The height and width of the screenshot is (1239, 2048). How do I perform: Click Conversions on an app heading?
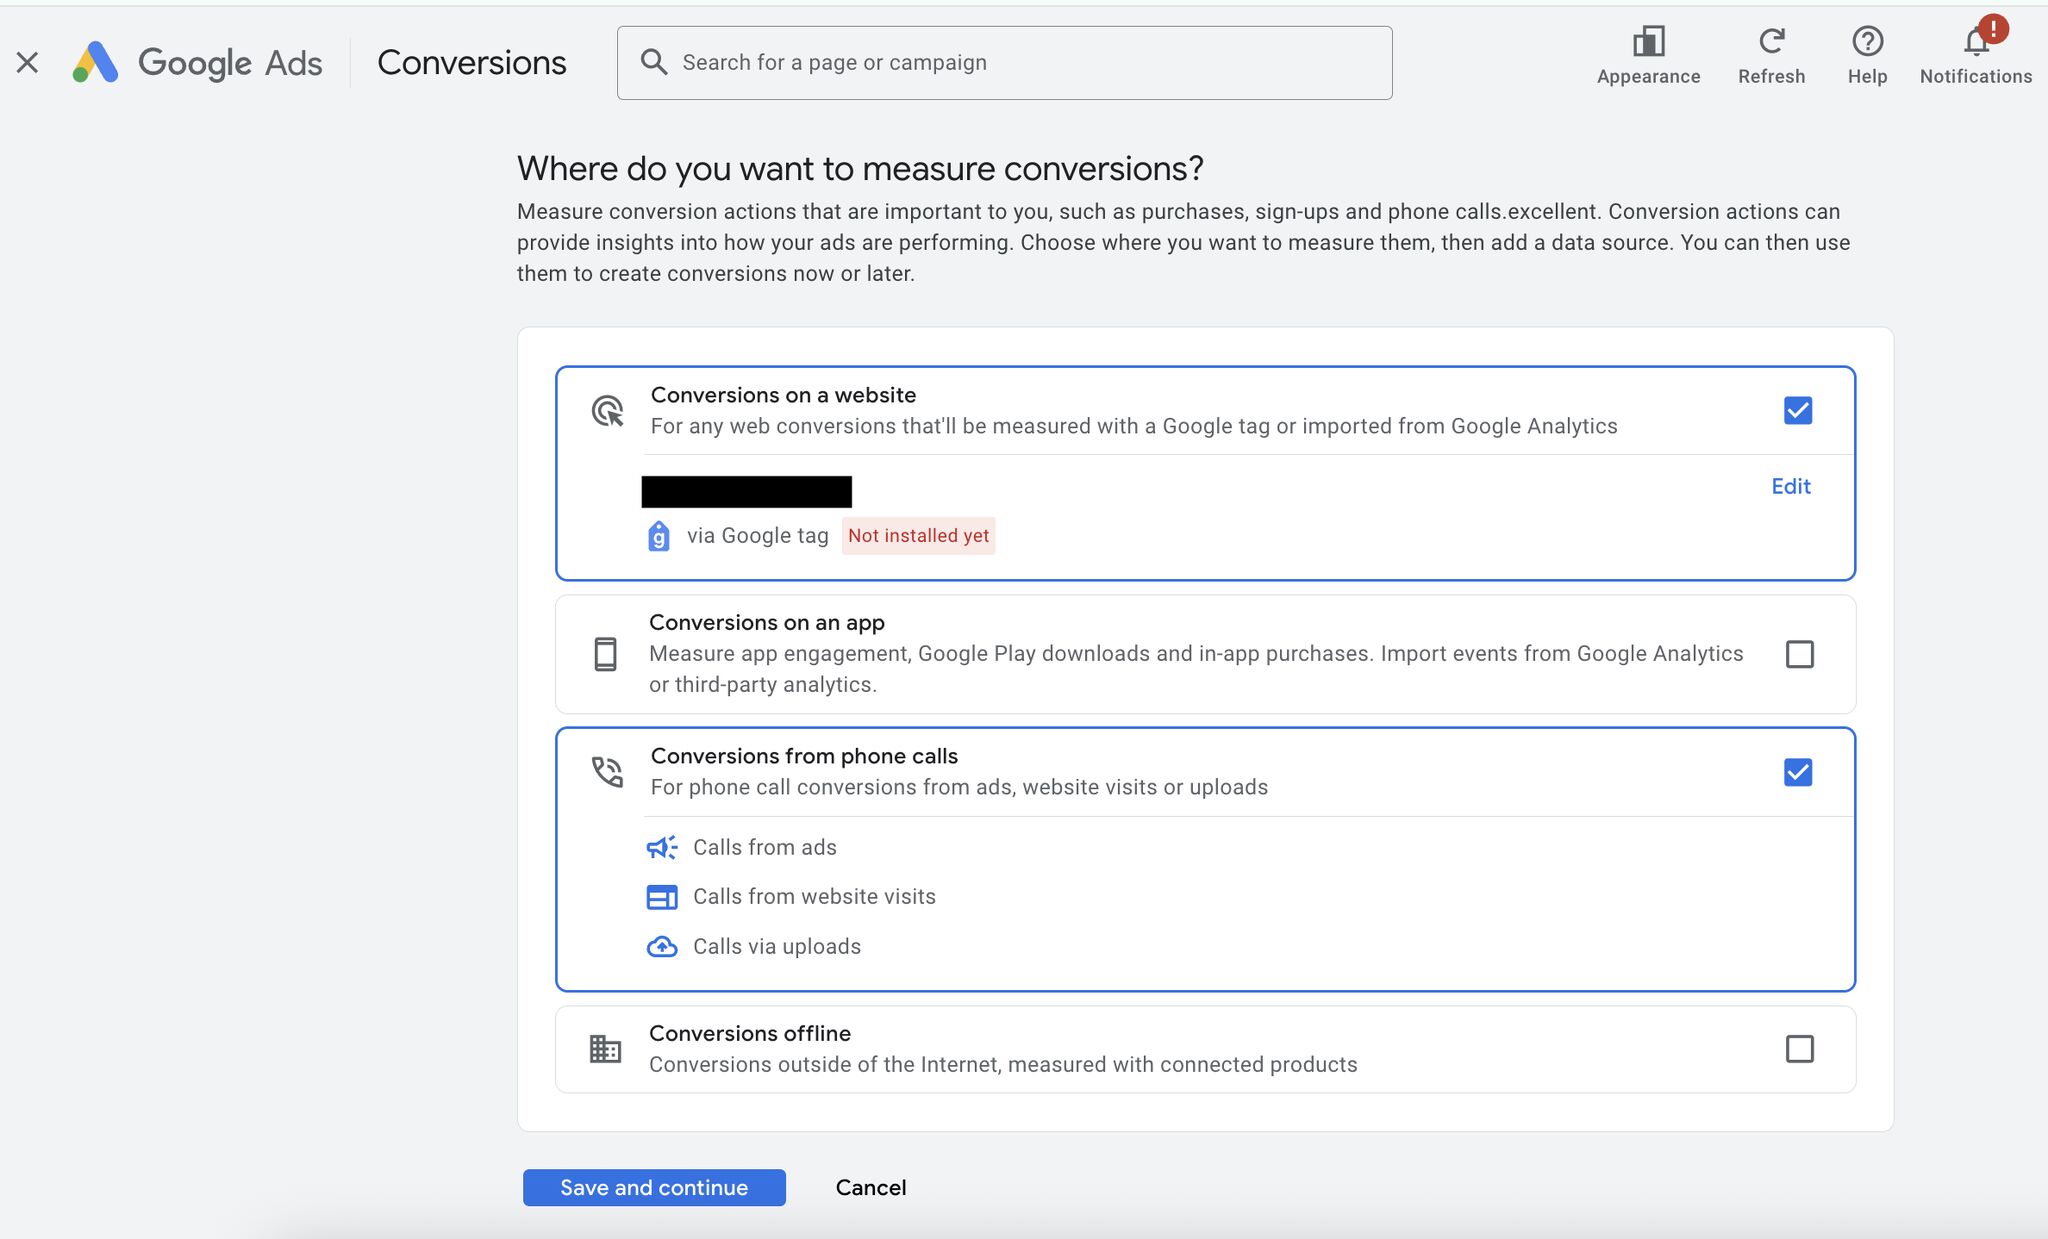(x=767, y=623)
